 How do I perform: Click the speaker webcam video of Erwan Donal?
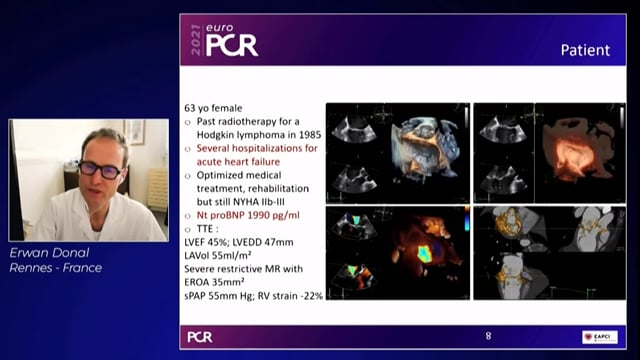[x=89, y=180]
